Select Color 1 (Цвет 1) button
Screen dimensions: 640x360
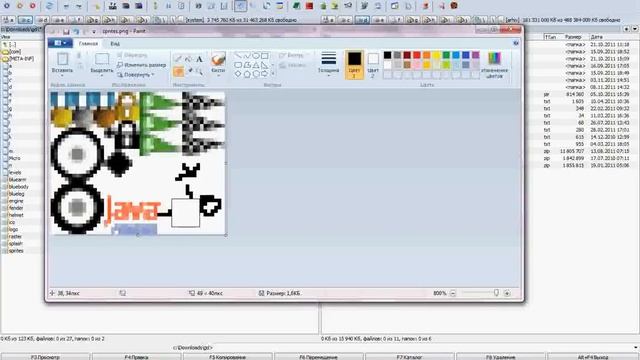(354, 64)
